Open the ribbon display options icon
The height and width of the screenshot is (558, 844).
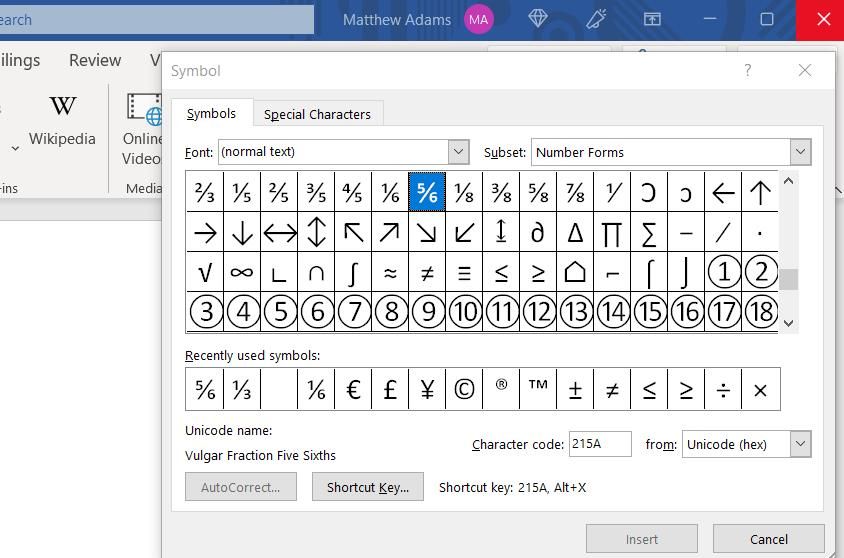[x=652, y=19]
